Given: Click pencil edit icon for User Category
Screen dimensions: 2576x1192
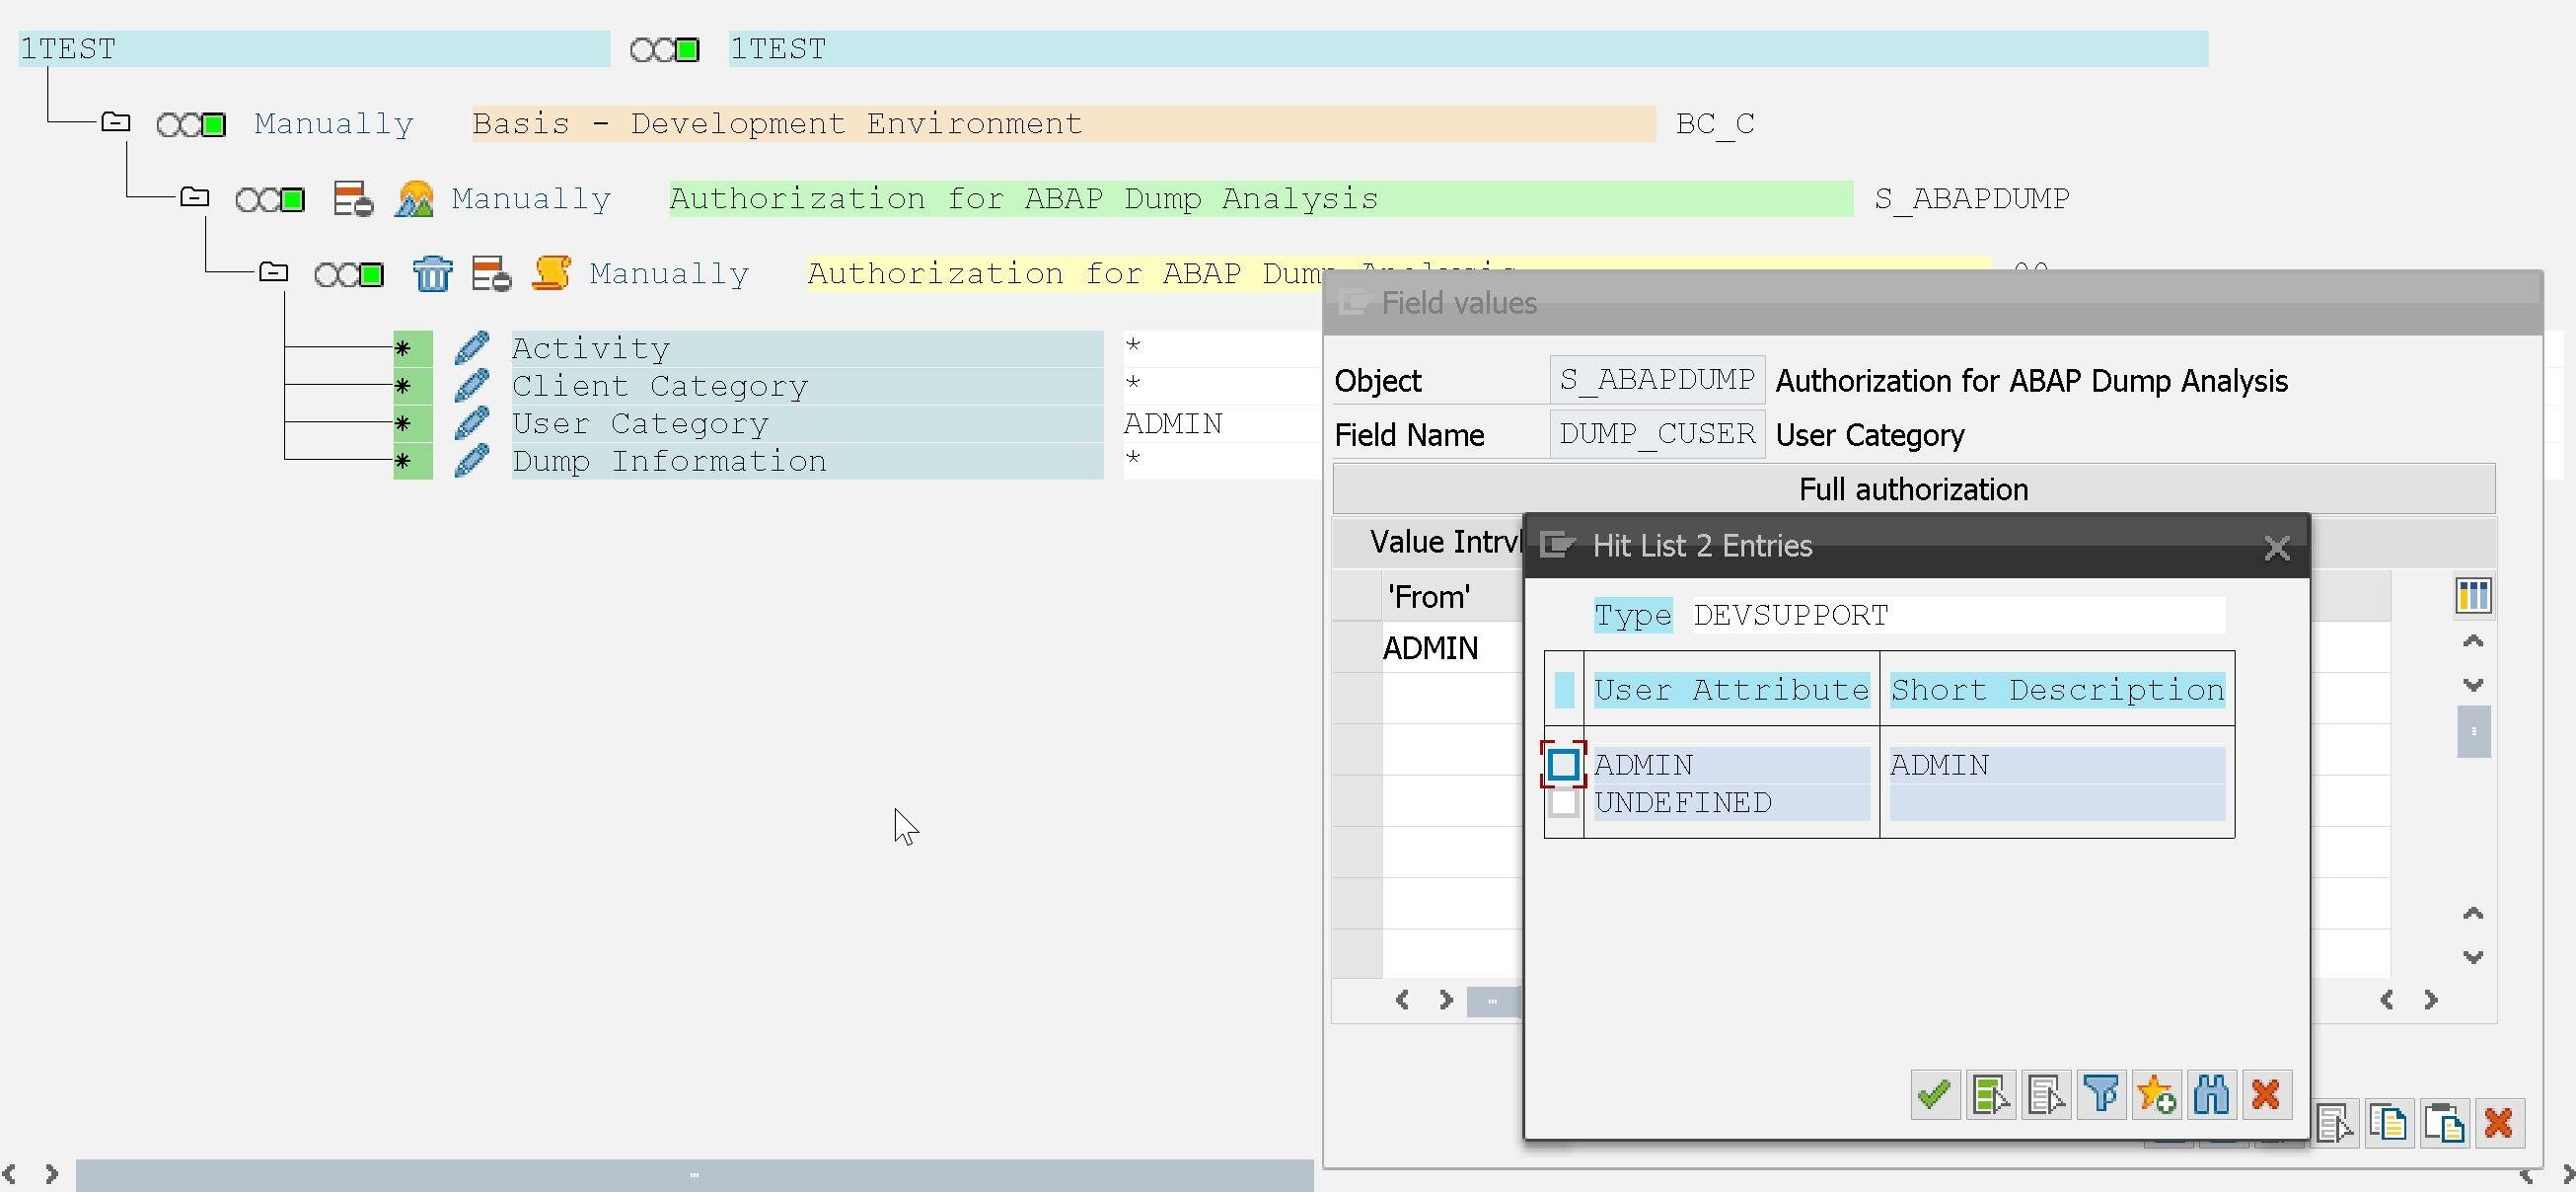Looking at the screenshot, I should [x=471, y=423].
